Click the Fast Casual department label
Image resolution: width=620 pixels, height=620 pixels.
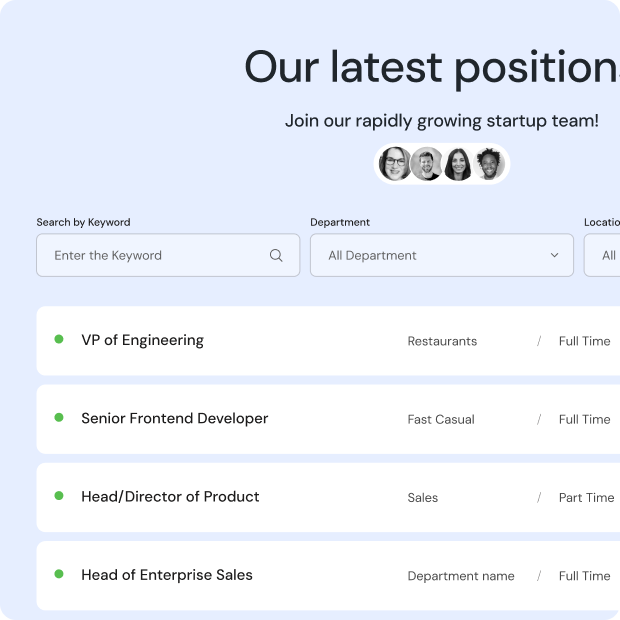[441, 419]
